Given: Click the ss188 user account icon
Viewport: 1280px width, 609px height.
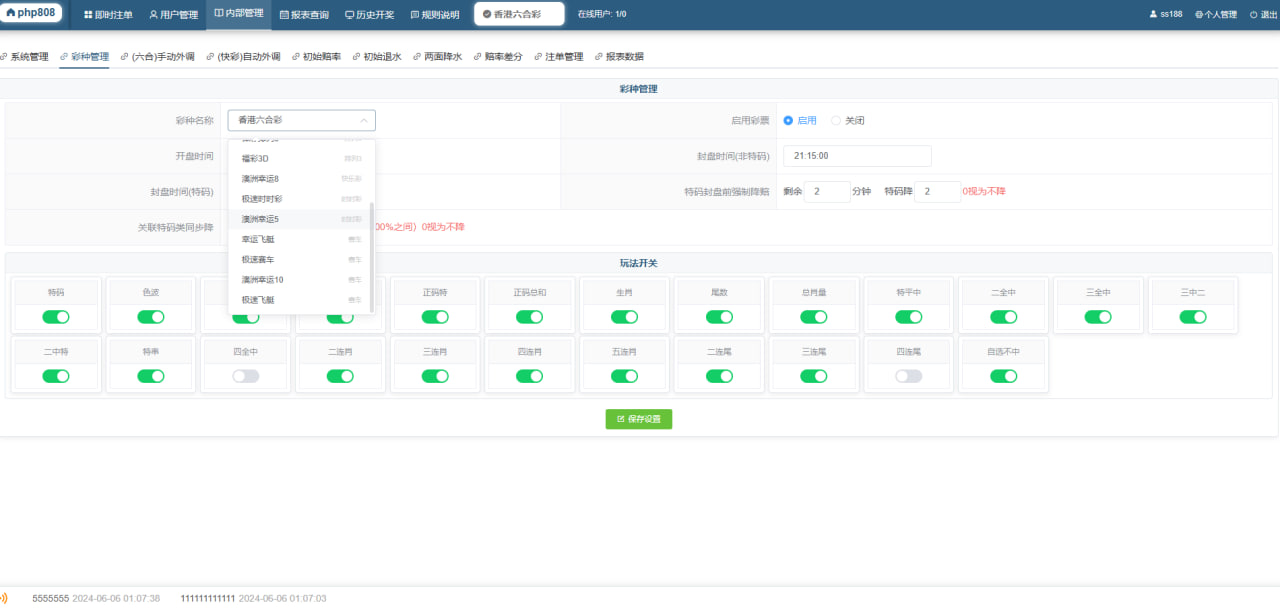Looking at the screenshot, I should coord(1153,15).
